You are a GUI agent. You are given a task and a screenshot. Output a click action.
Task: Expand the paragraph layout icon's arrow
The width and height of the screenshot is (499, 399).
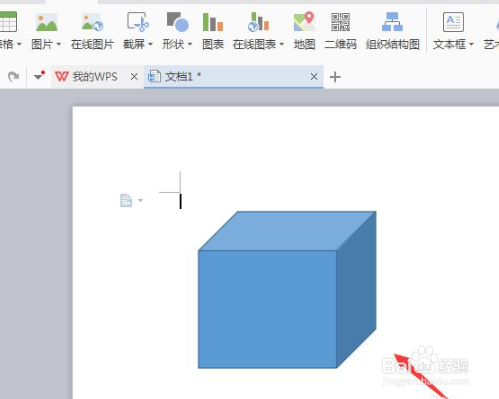point(141,200)
